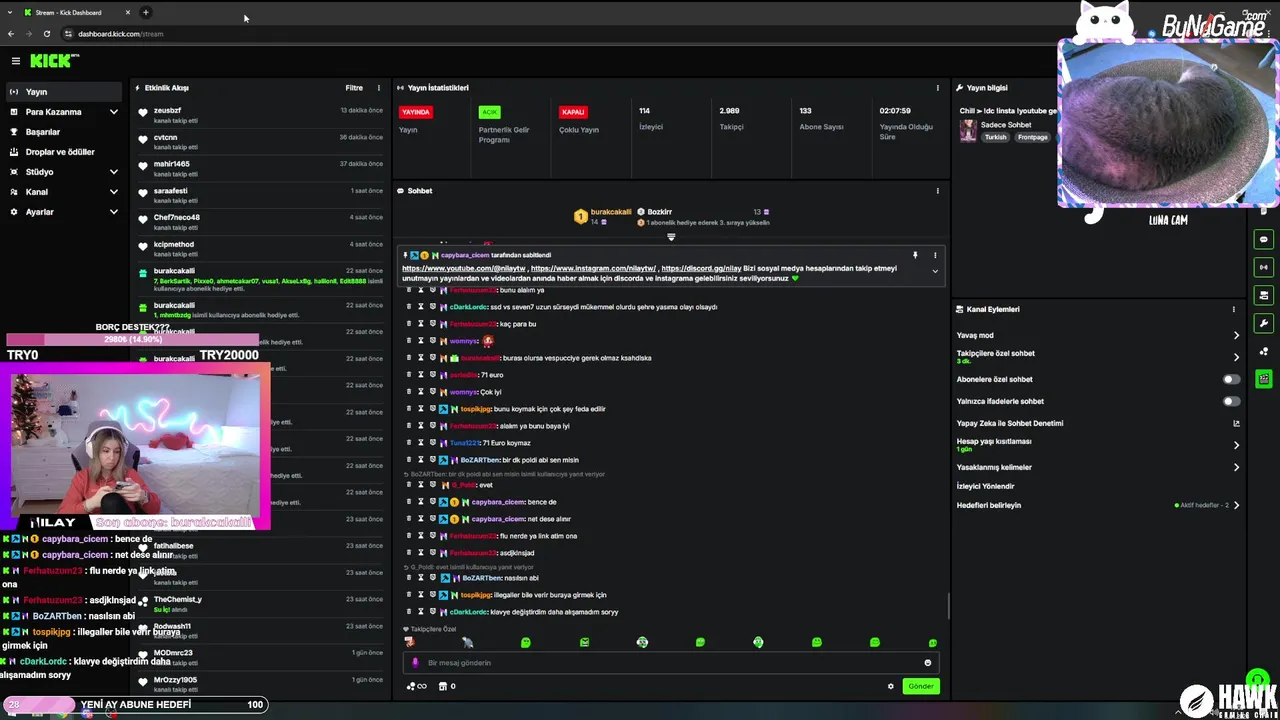Open the discord.gg/nilay link in the pinned message
Screen dimensions: 1280x720
pos(701,268)
